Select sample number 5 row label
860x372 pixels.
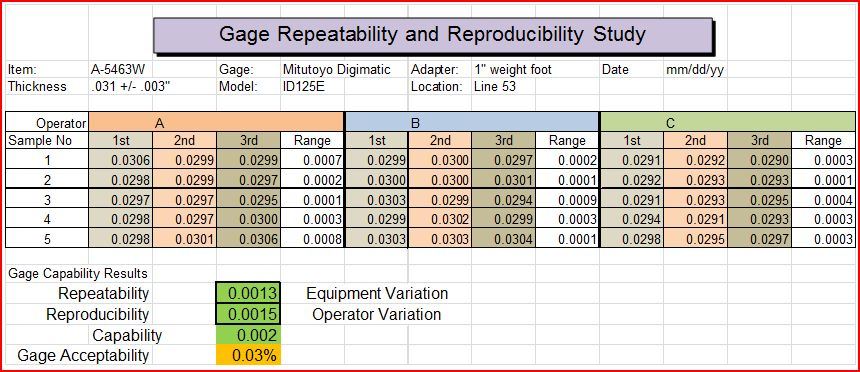click(47, 239)
